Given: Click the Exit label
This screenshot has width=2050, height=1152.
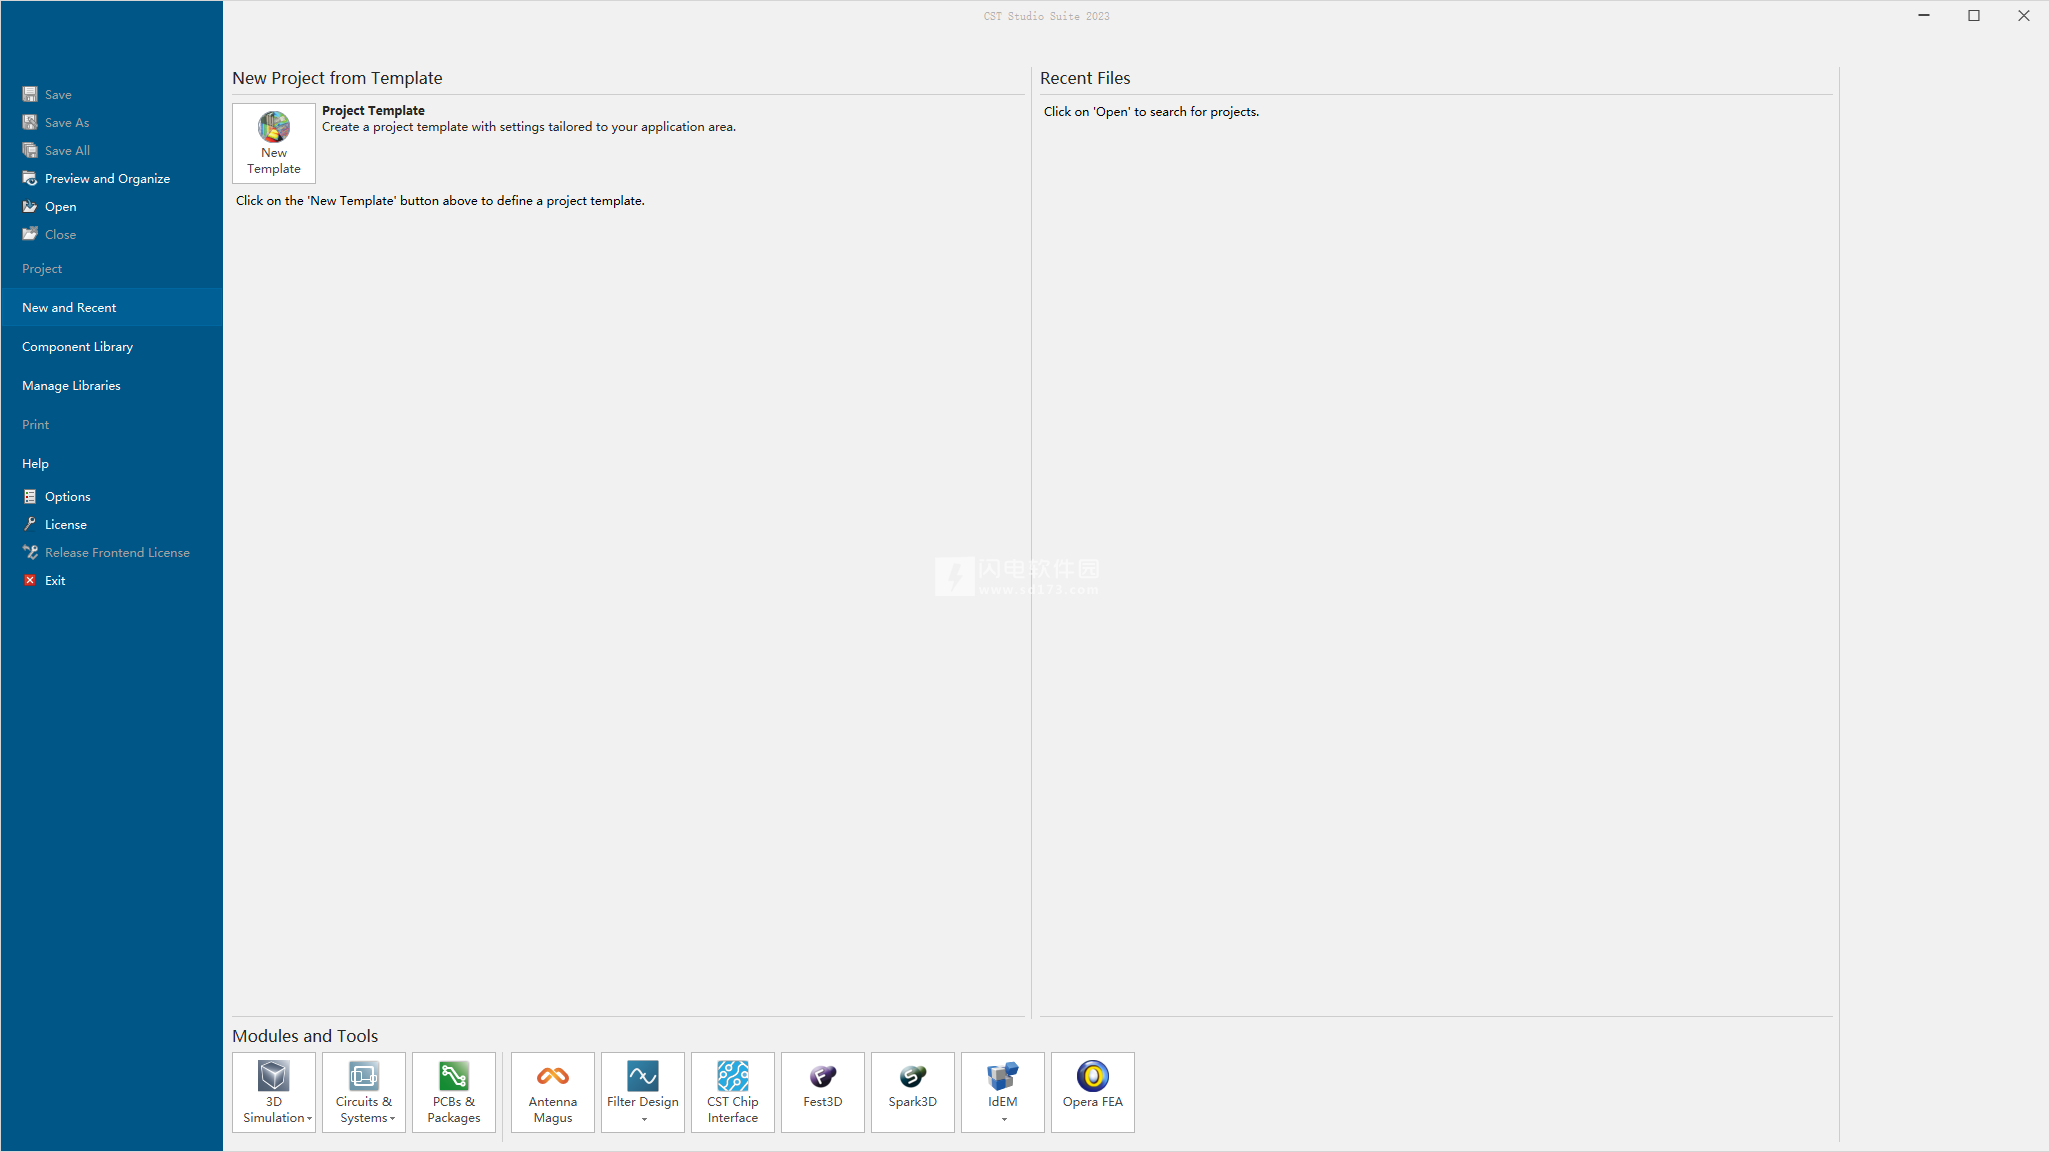Looking at the screenshot, I should (x=55, y=580).
